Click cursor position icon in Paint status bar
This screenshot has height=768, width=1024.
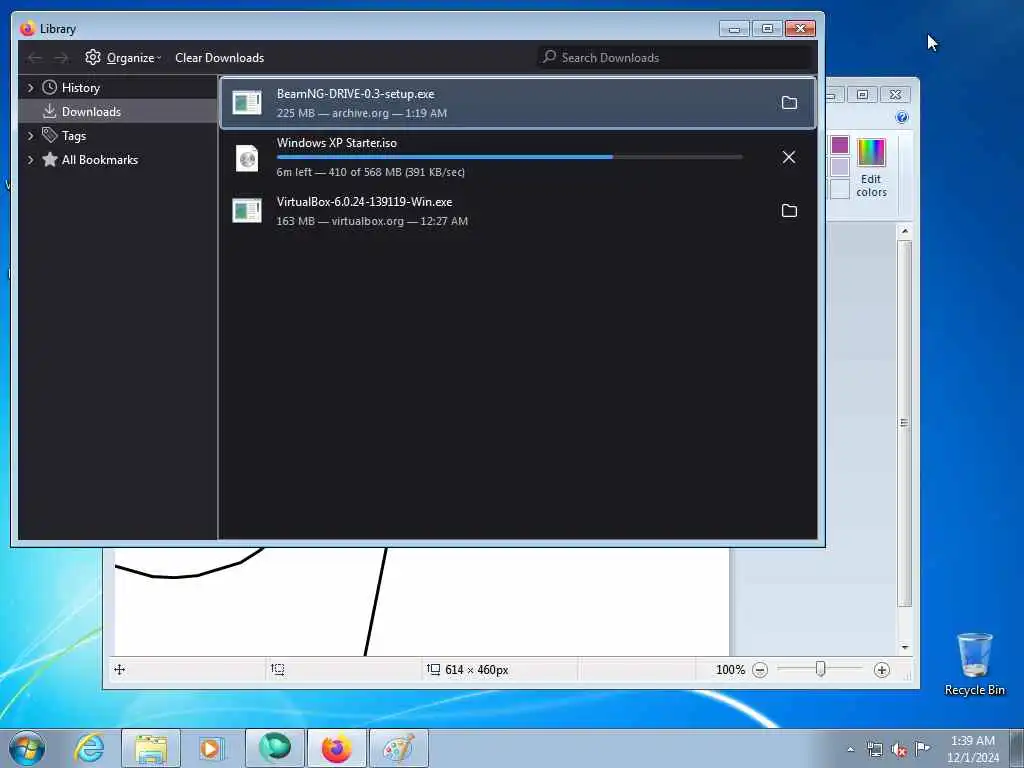point(120,669)
